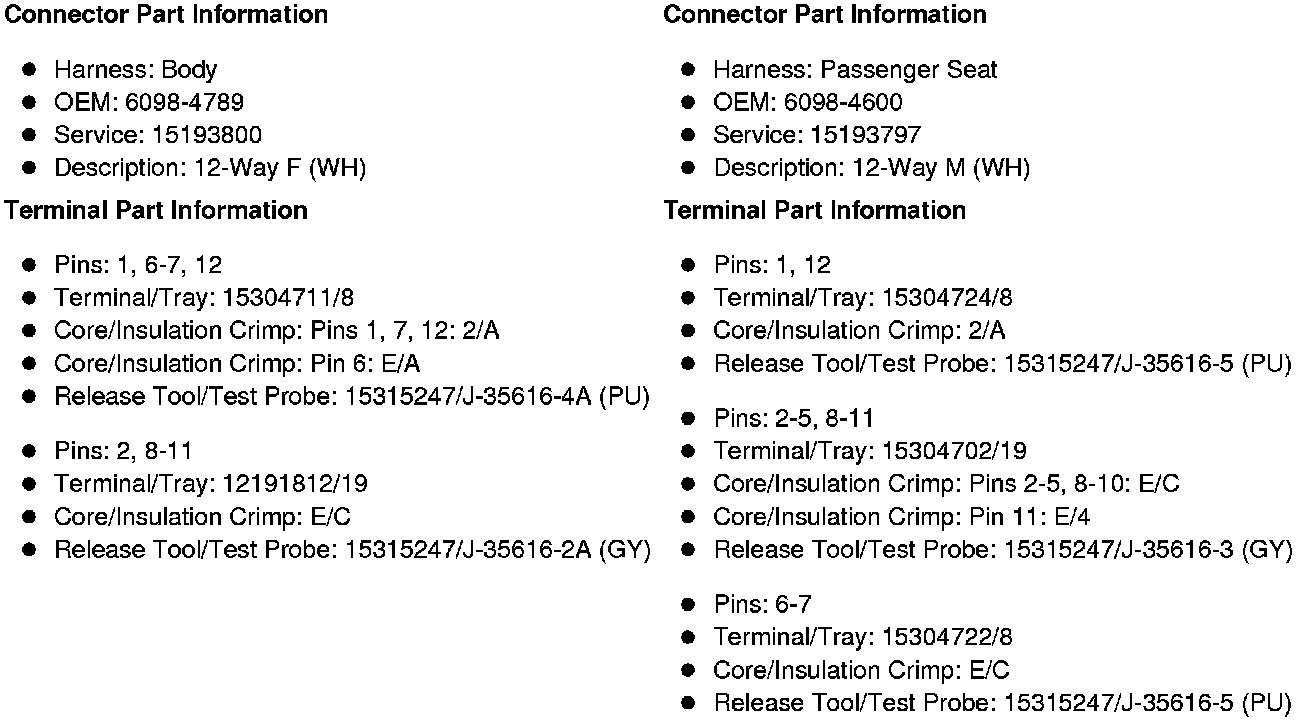Select Terminal/Tray: 15304722/8 line
1312x722 pixels.
(x=863, y=638)
